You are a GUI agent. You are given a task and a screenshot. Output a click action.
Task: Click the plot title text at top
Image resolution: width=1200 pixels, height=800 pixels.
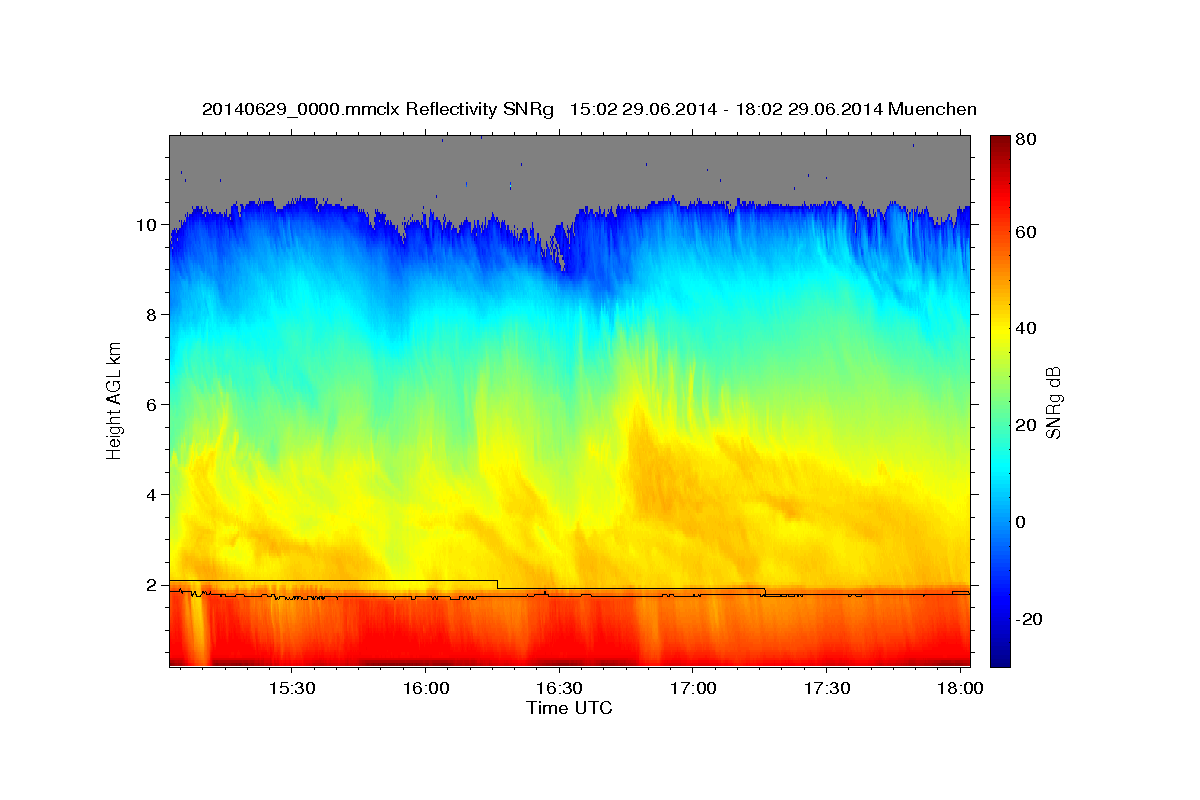[x=589, y=109]
